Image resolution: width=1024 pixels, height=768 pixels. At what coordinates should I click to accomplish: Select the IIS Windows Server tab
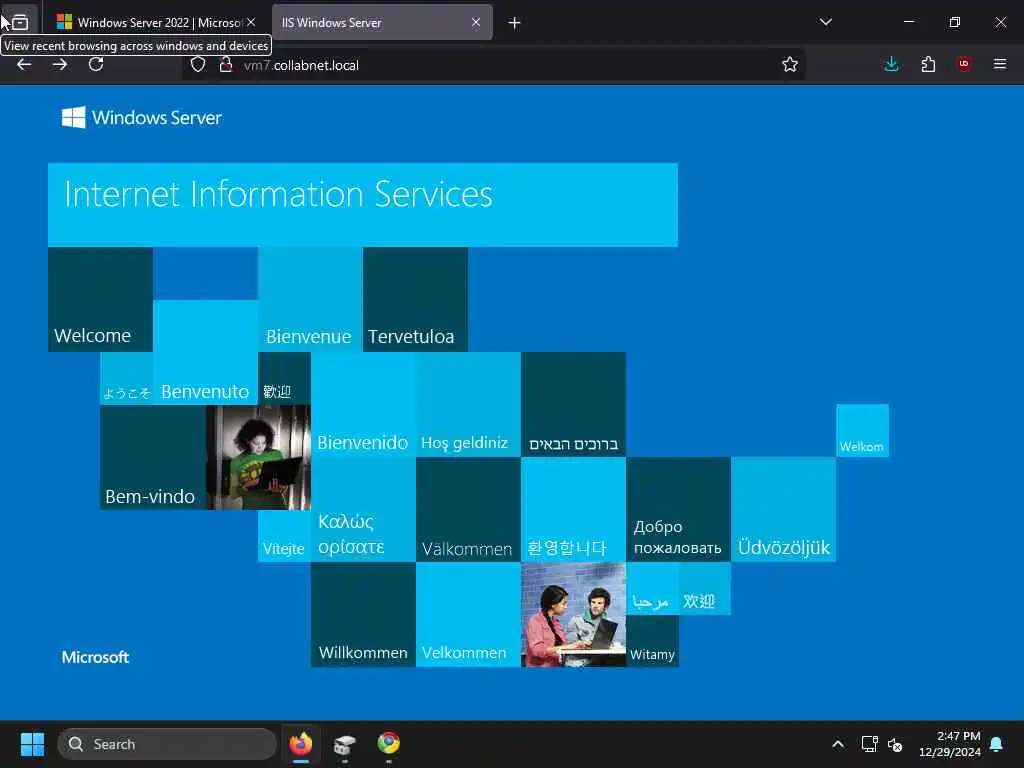pyautogui.click(x=382, y=22)
